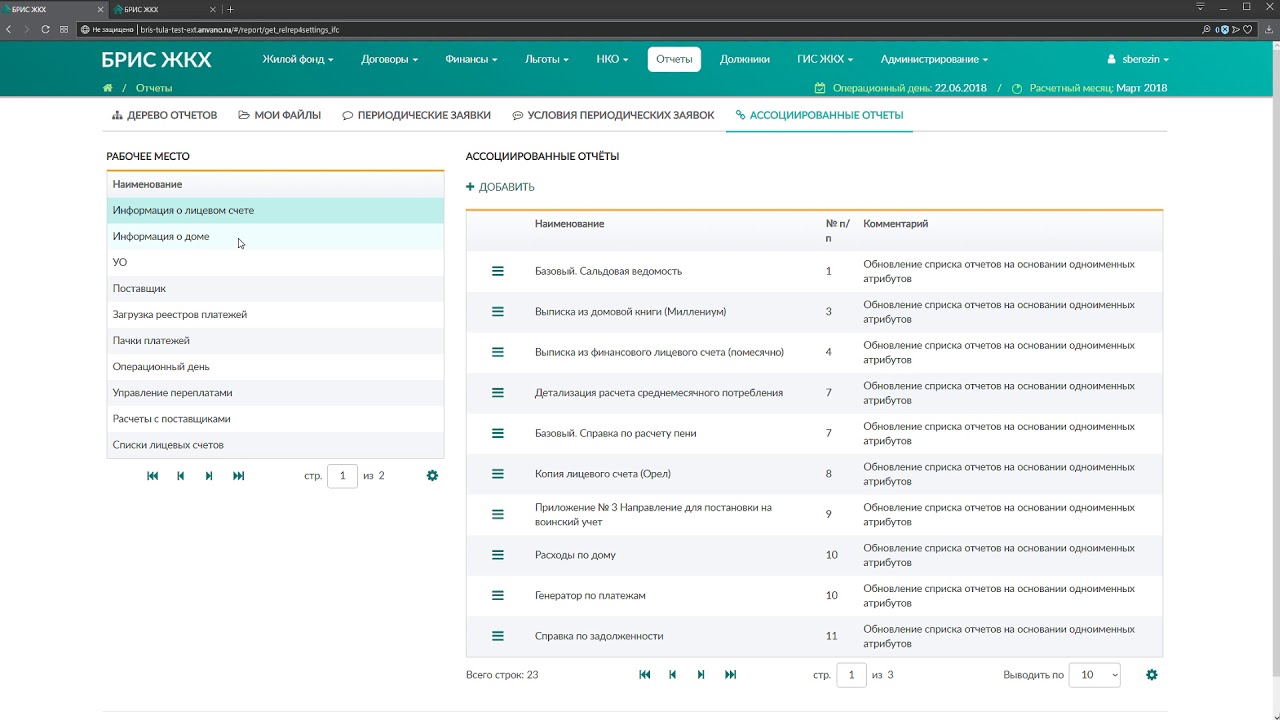Go to previous page of Рабочее место list
1280x720 pixels.
click(181, 476)
